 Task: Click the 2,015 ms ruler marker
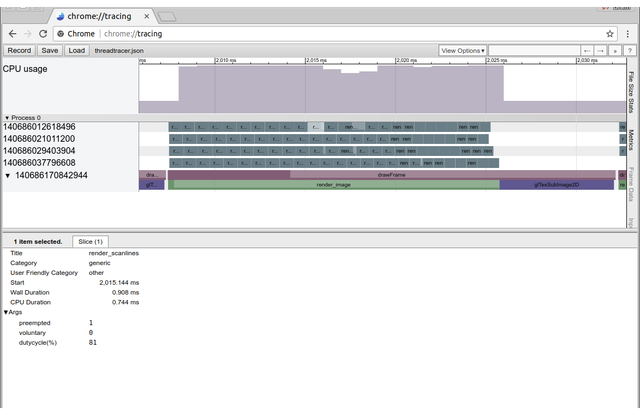[316, 60]
